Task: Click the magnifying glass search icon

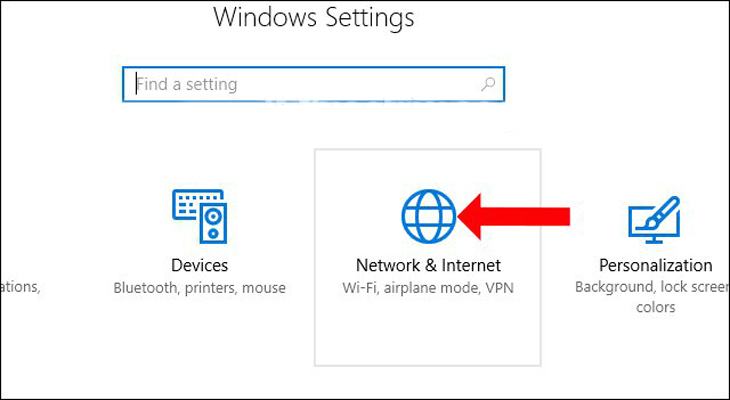Action: pyautogui.click(x=487, y=84)
